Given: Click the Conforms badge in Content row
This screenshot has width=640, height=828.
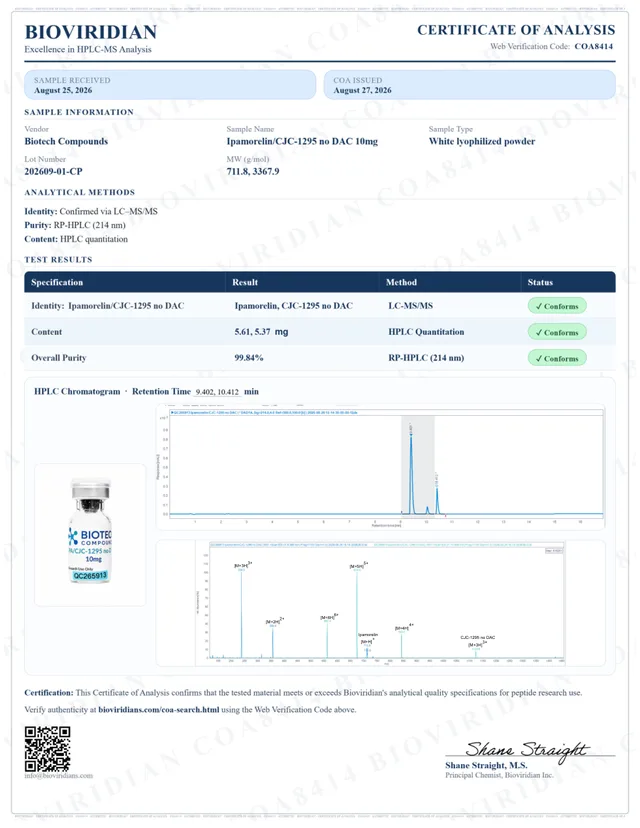Looking at the screenshot, I should [557, 333].
